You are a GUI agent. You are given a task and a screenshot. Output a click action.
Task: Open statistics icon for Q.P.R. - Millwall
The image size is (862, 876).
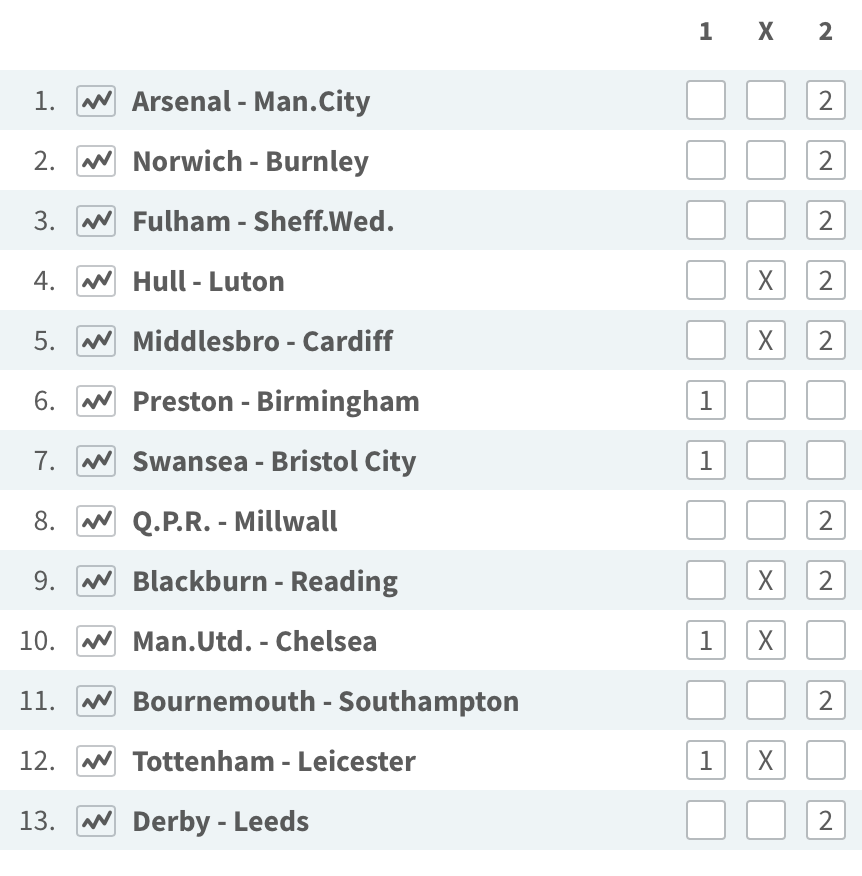[x=96, y=521]
